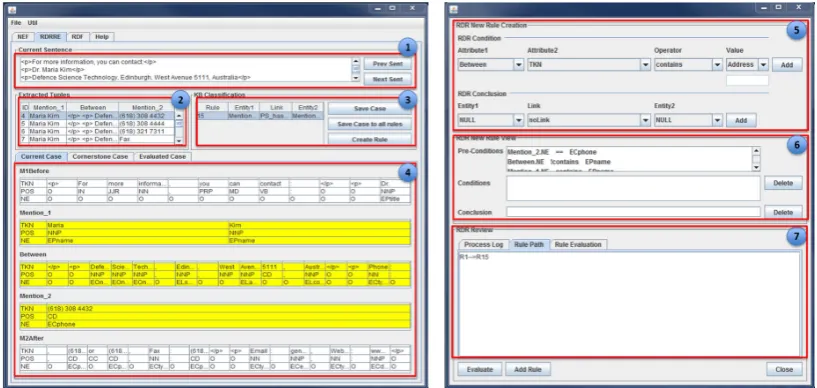Click the Conclusion text field
The height and width of the screenshot is (388, 817).
(x=633, y=212)
